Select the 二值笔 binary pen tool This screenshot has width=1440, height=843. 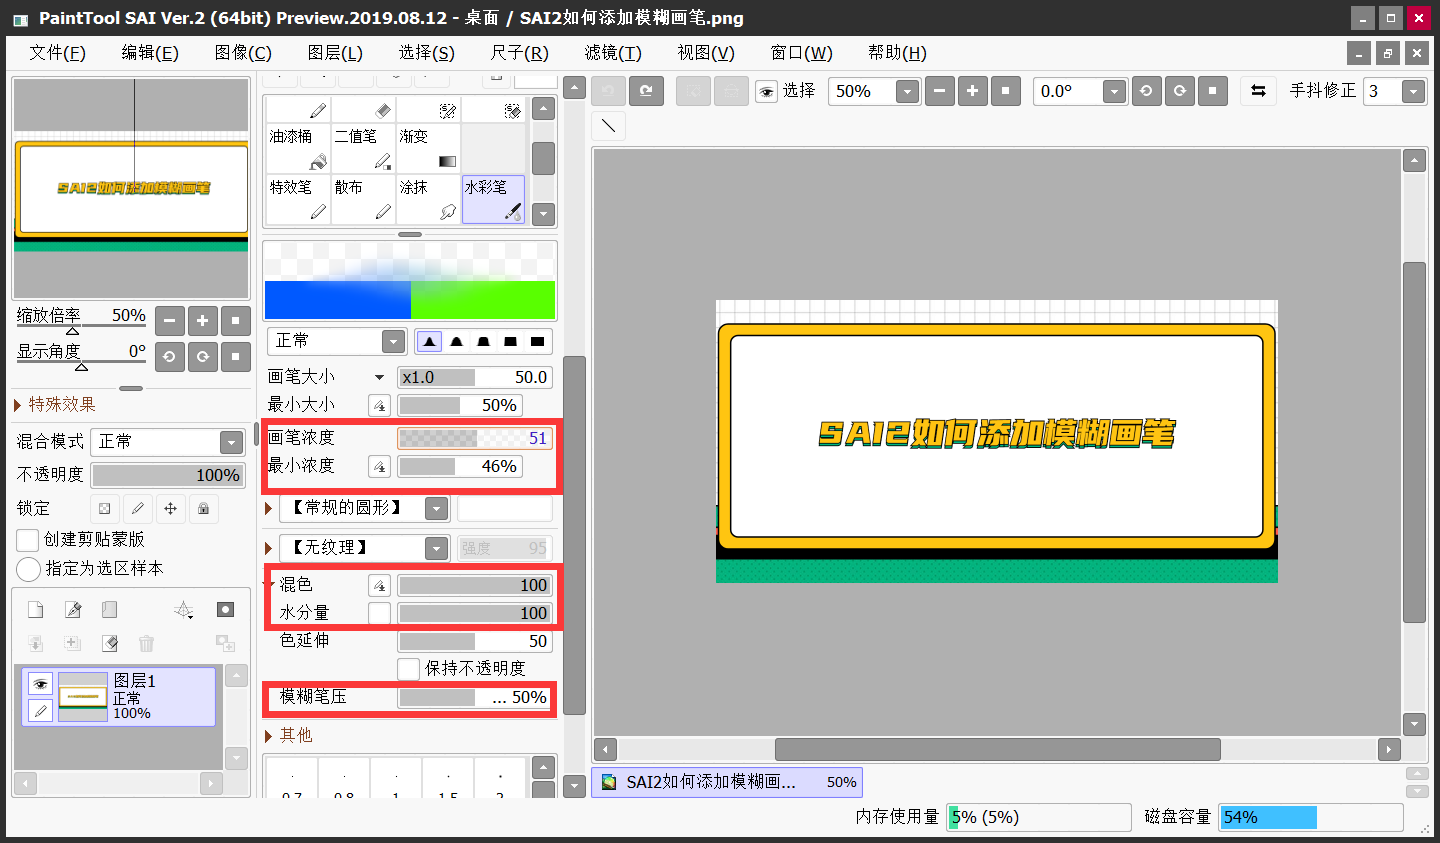(x=363, y=148)
